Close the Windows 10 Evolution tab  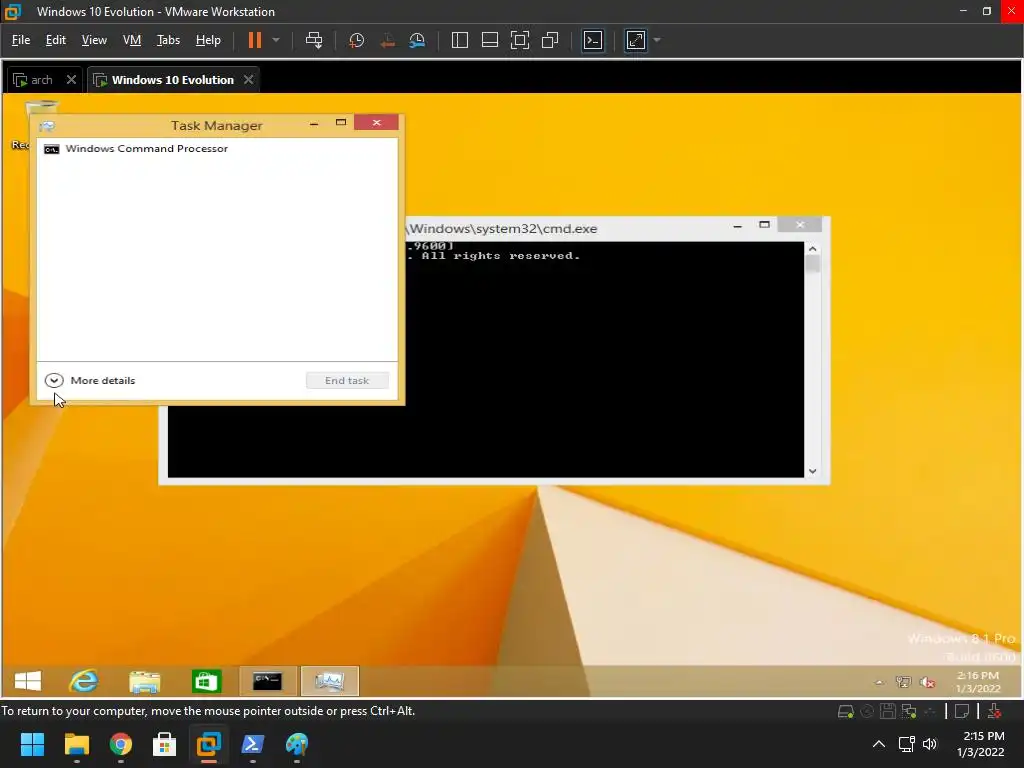pyautogui.click(x=248, y=80)
